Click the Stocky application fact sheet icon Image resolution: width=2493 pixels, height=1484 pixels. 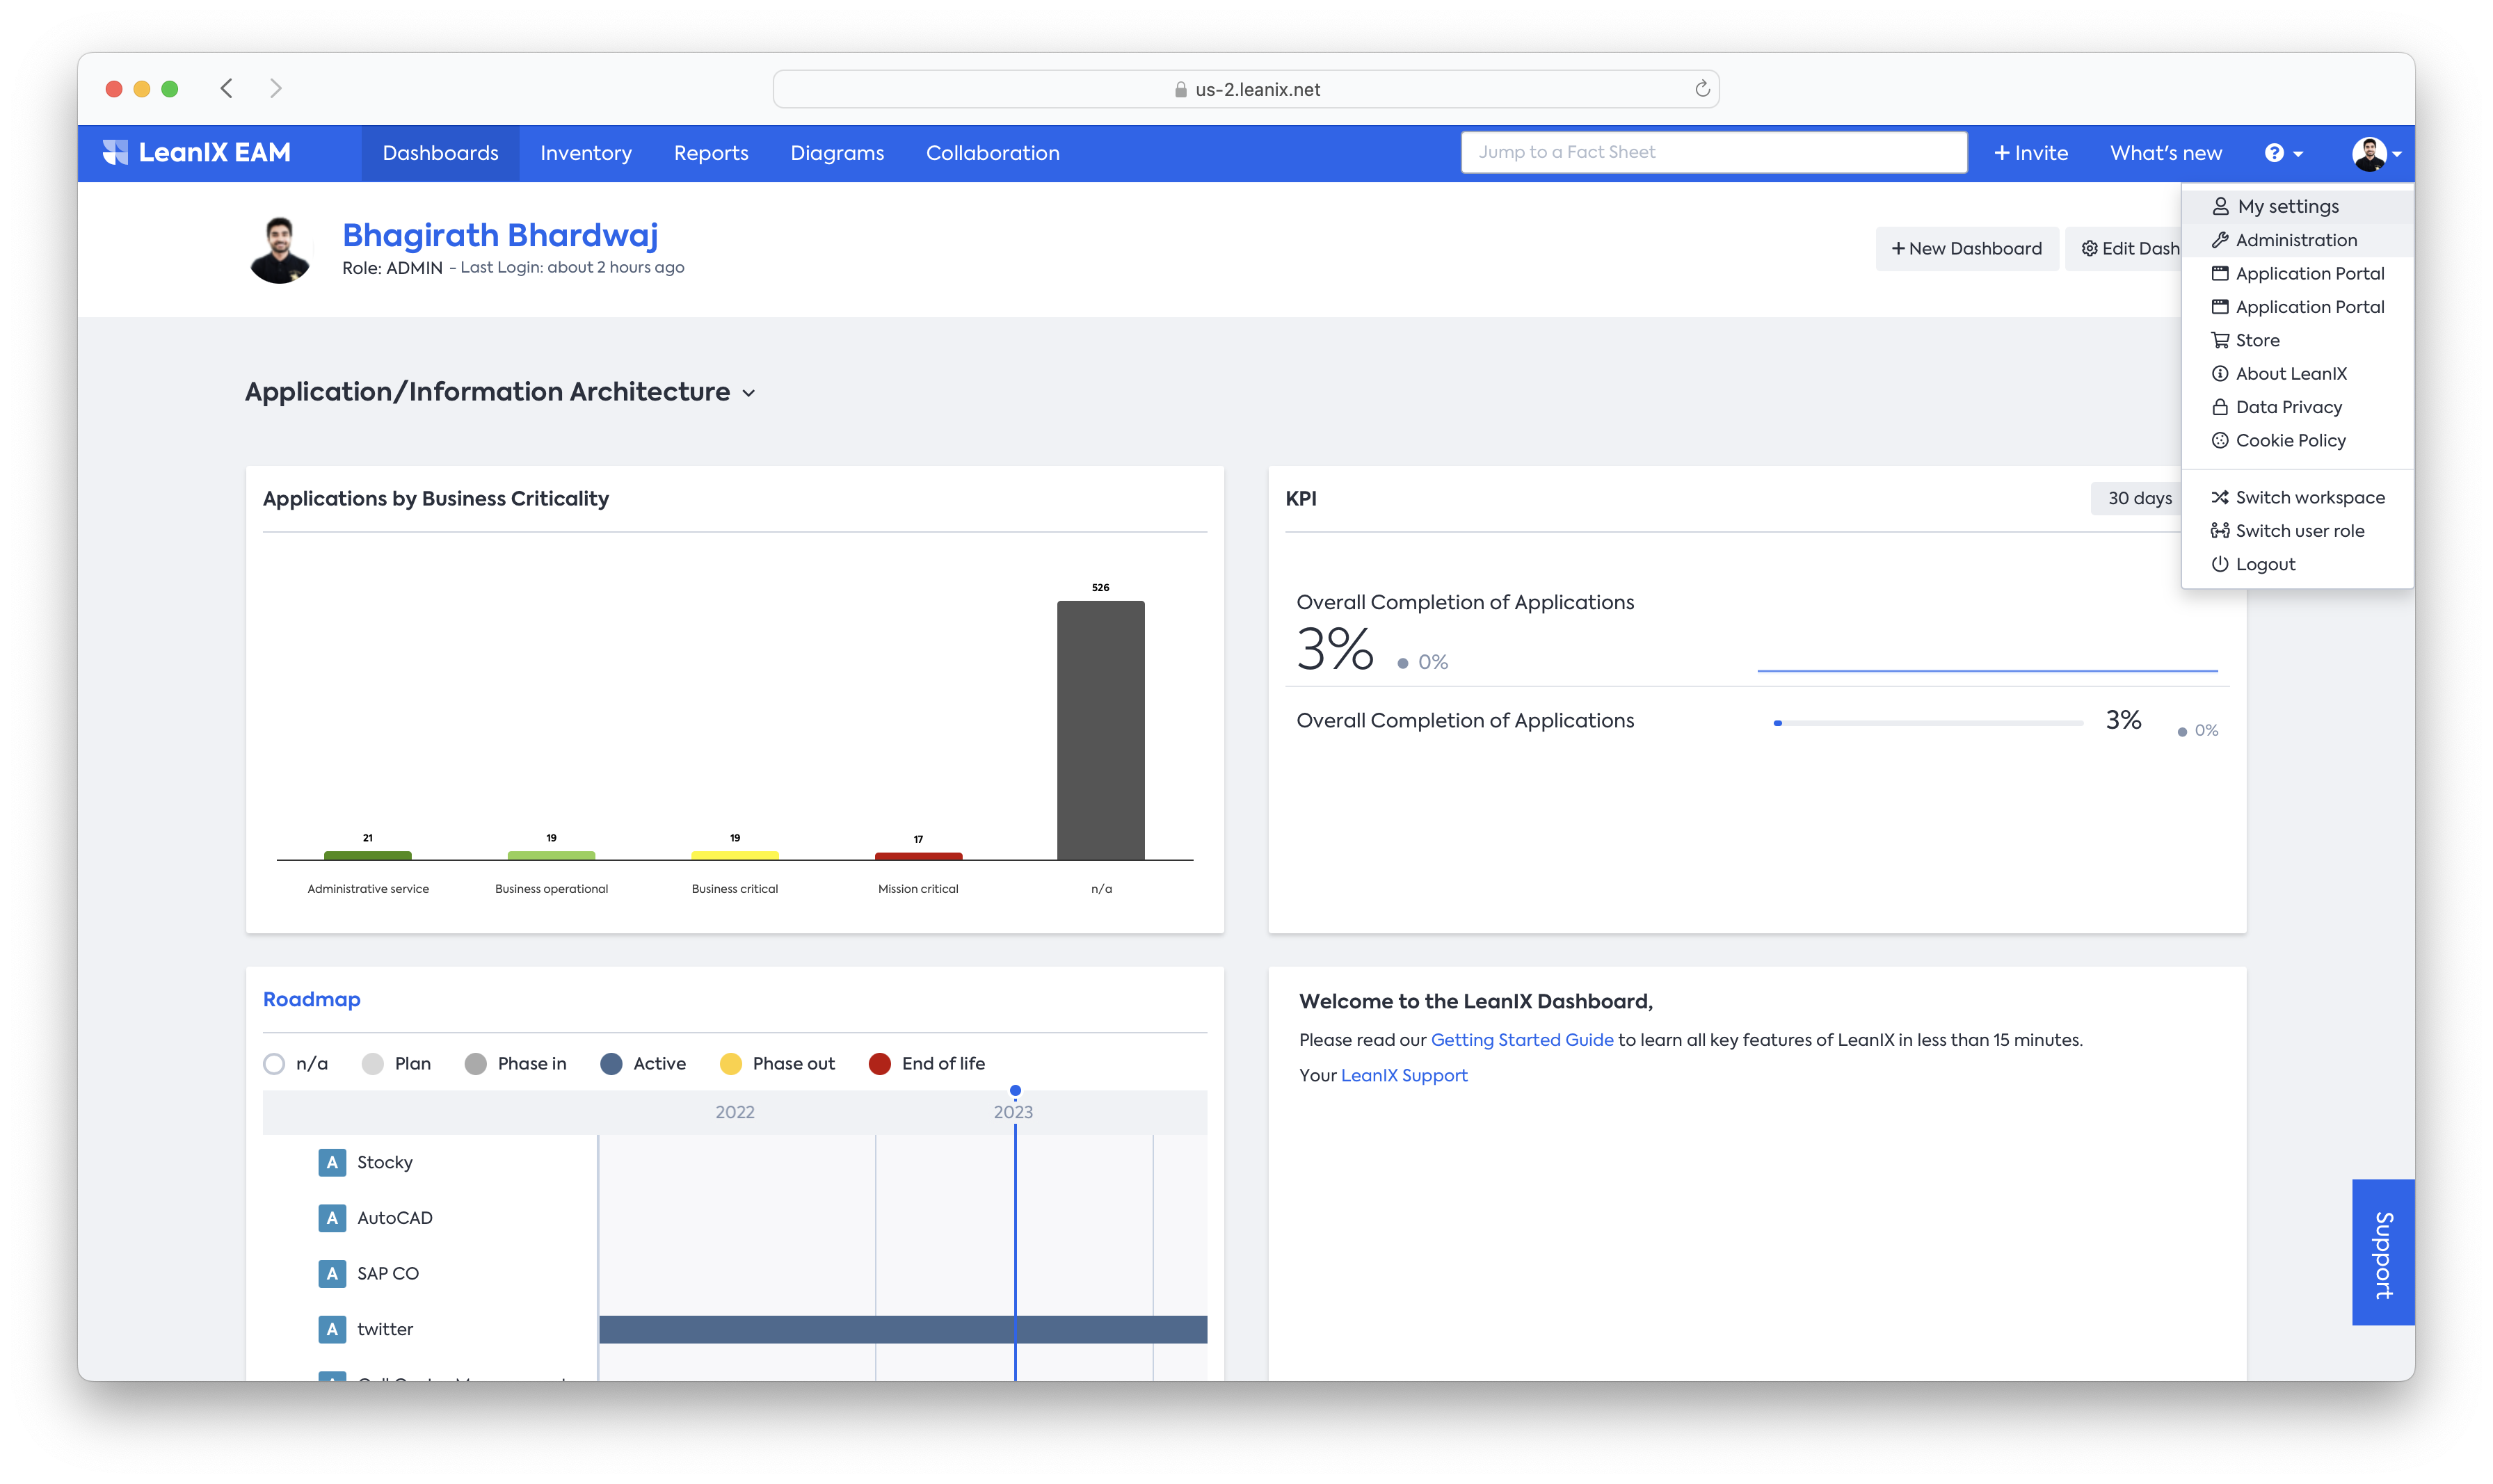tap(332, 1162)
